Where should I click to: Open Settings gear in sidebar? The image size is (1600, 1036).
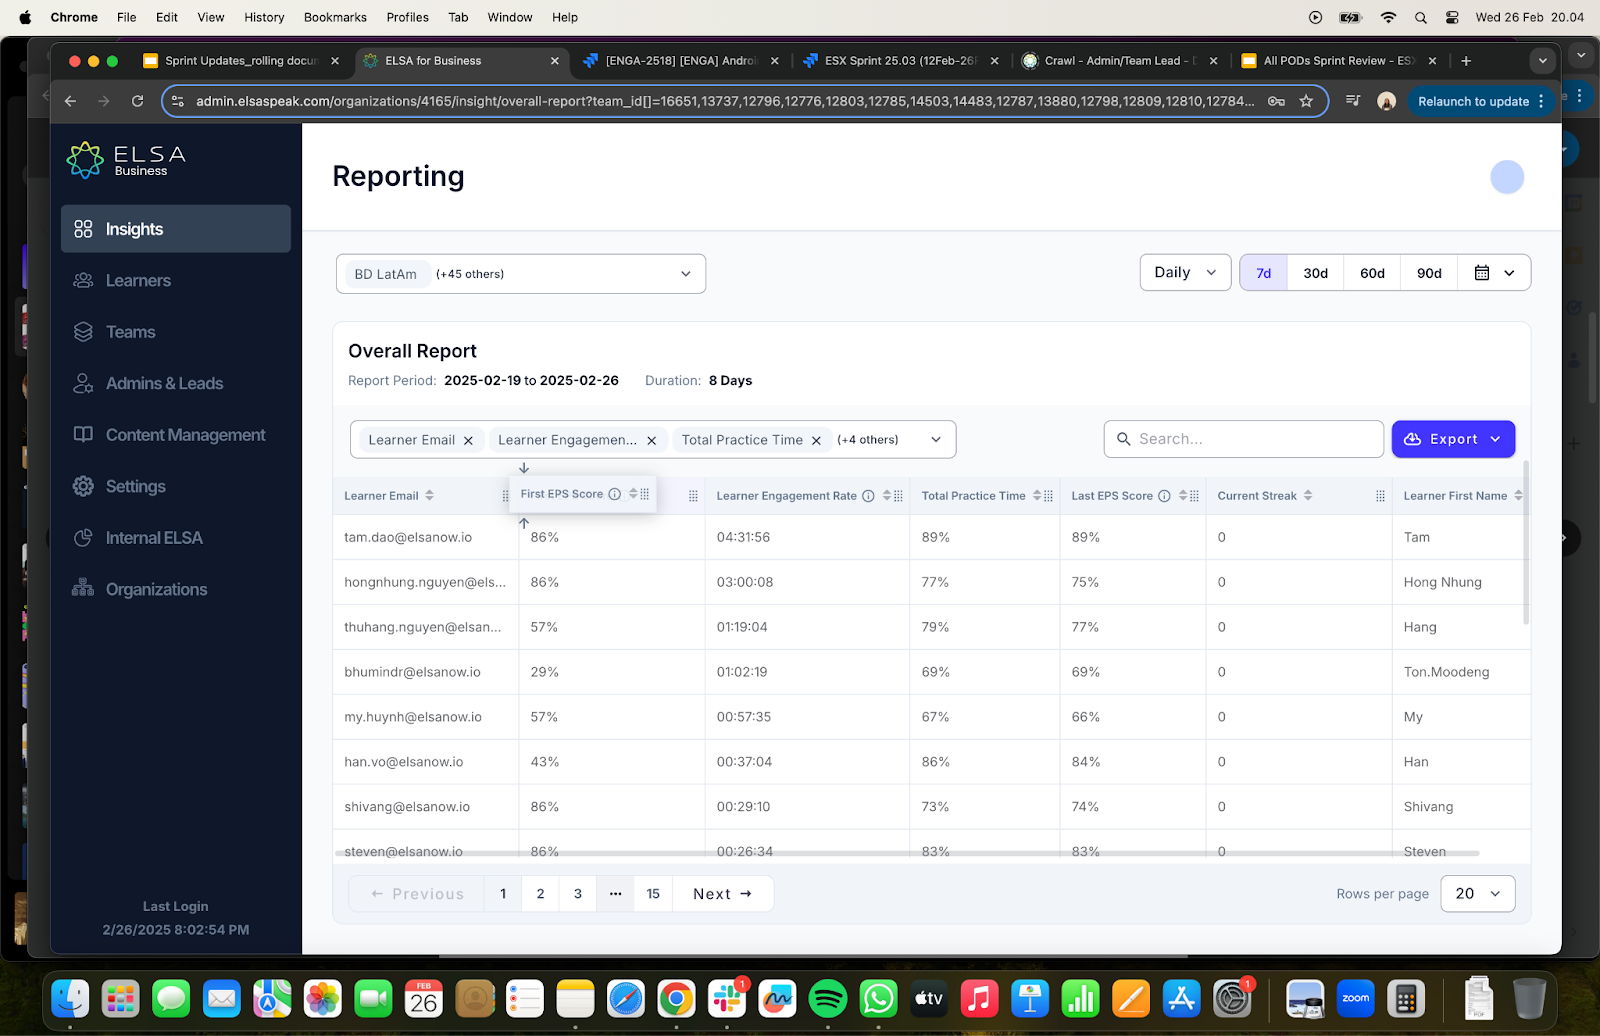pos(83,486)
